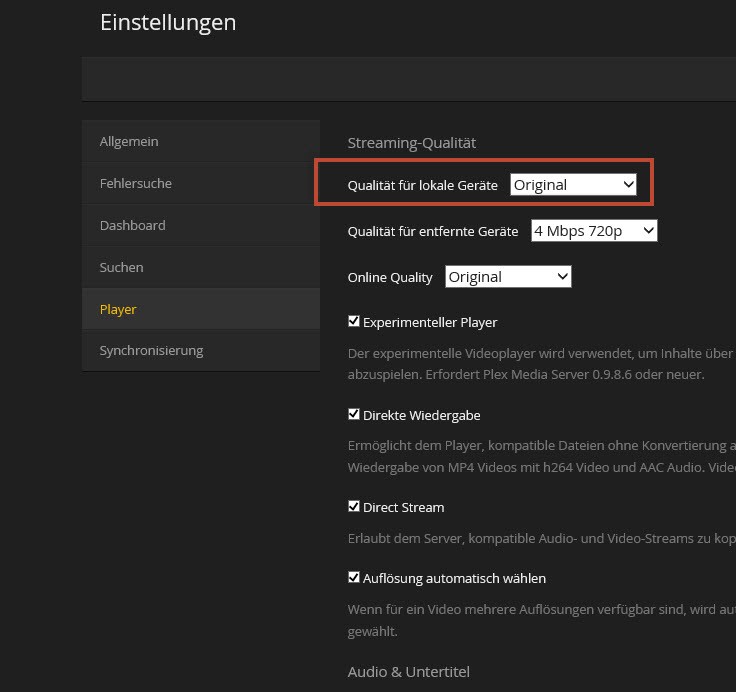The width and height of the screenshot is (736, 692).
Task: Click the Einstellungen page heading
Action: click(168, 22)
